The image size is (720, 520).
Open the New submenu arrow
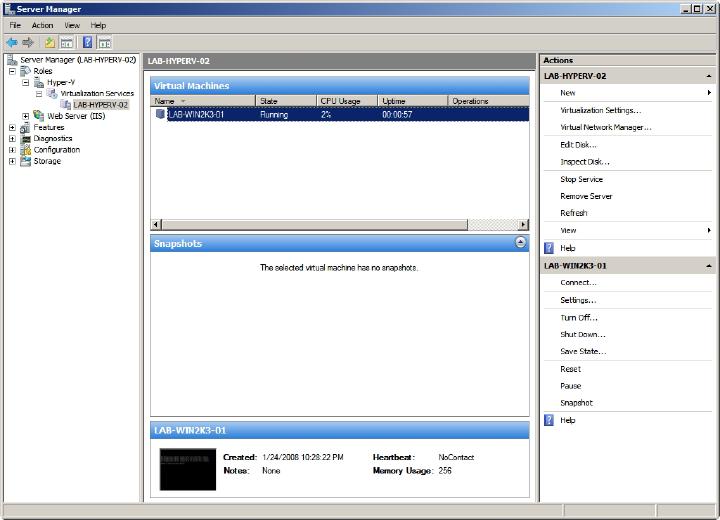(x=709, y=93)
